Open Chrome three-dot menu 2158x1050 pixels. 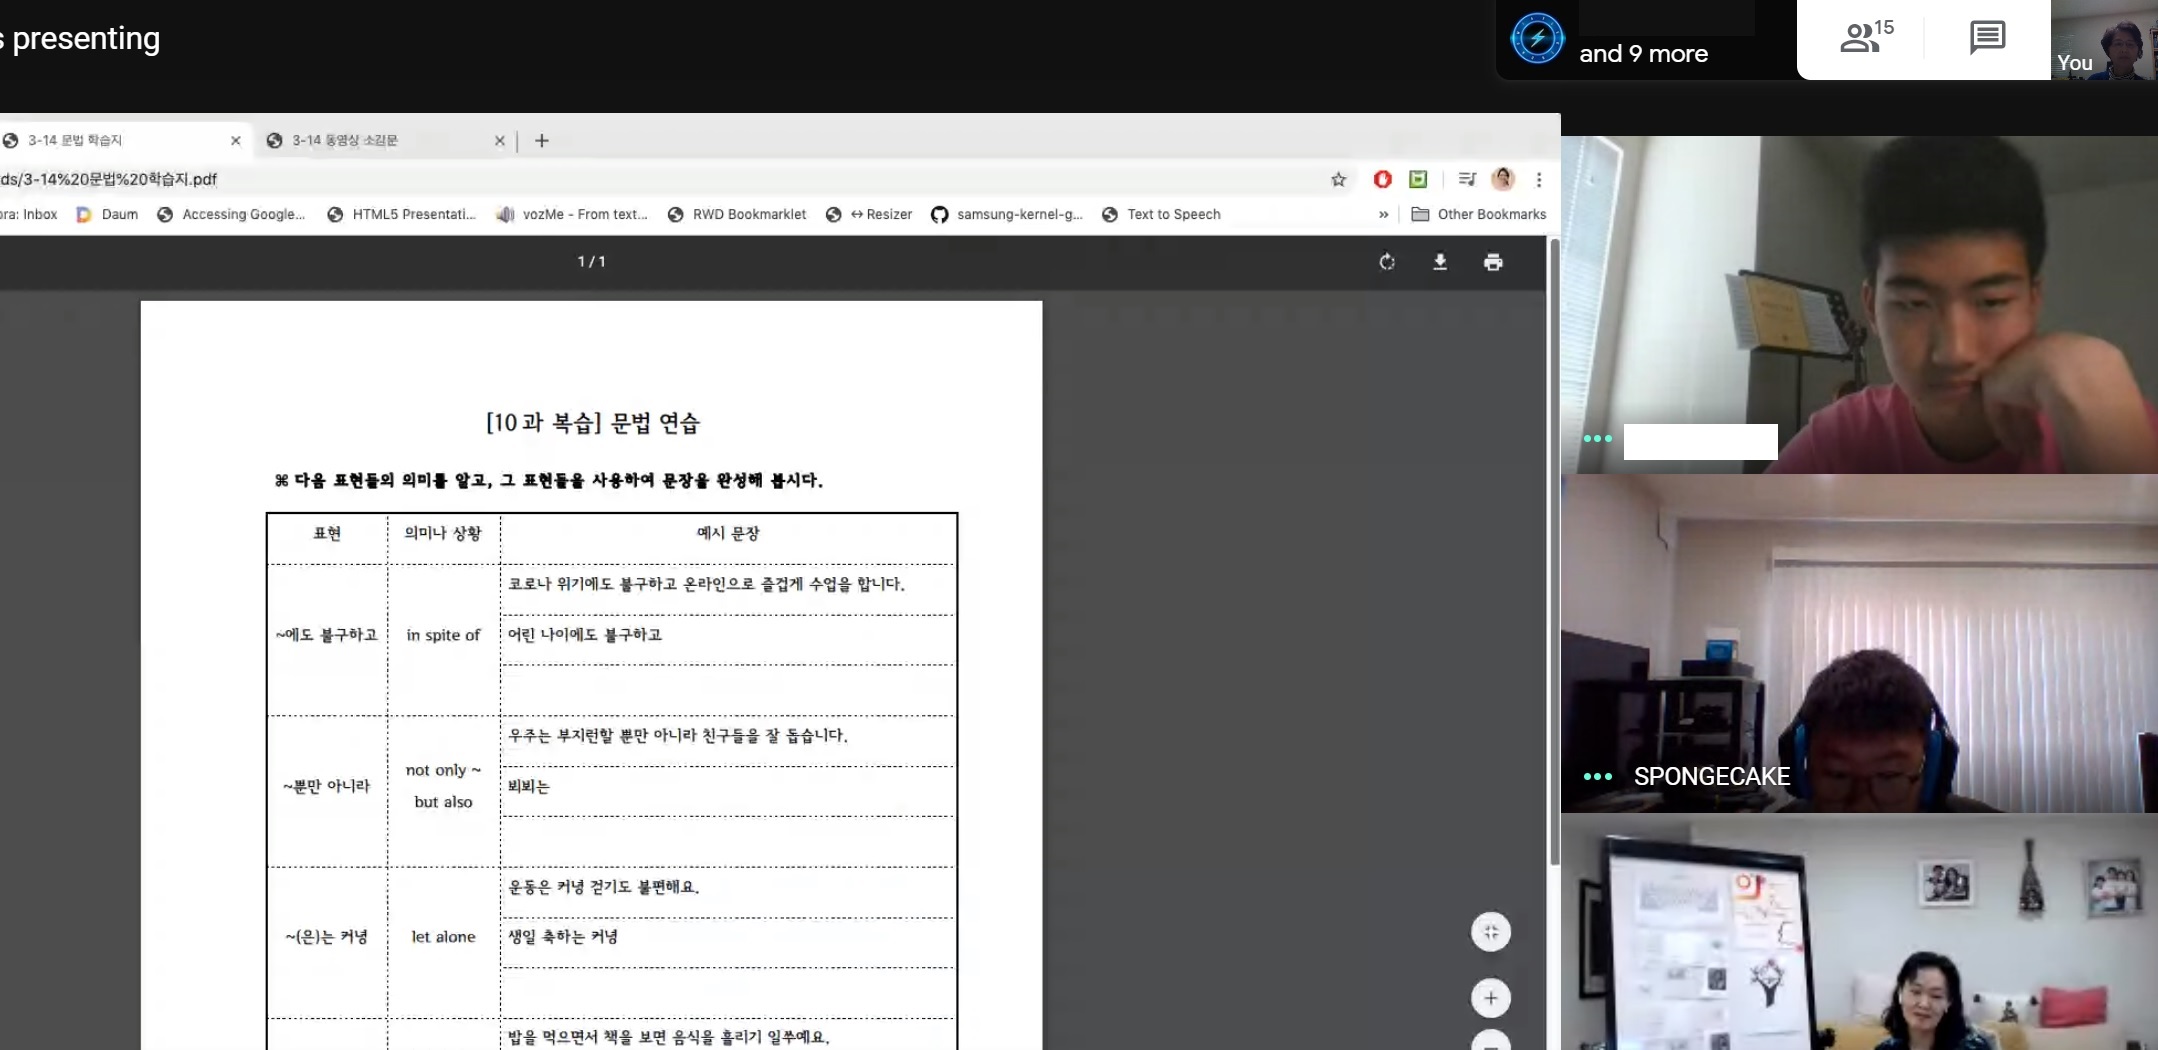pos(1539,179)
